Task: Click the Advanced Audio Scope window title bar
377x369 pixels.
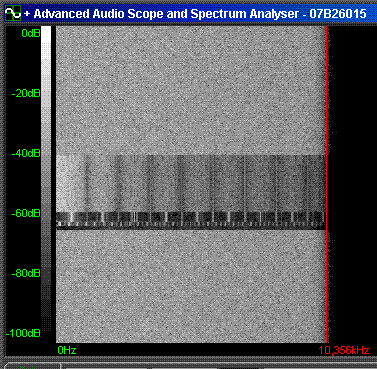Action: tap(190, 13)
